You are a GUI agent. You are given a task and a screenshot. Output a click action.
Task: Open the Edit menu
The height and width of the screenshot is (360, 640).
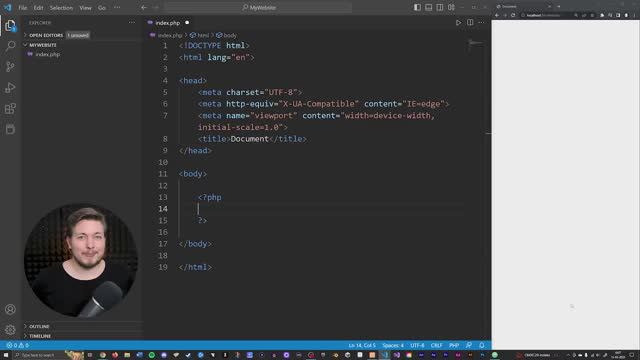point(38,7)
